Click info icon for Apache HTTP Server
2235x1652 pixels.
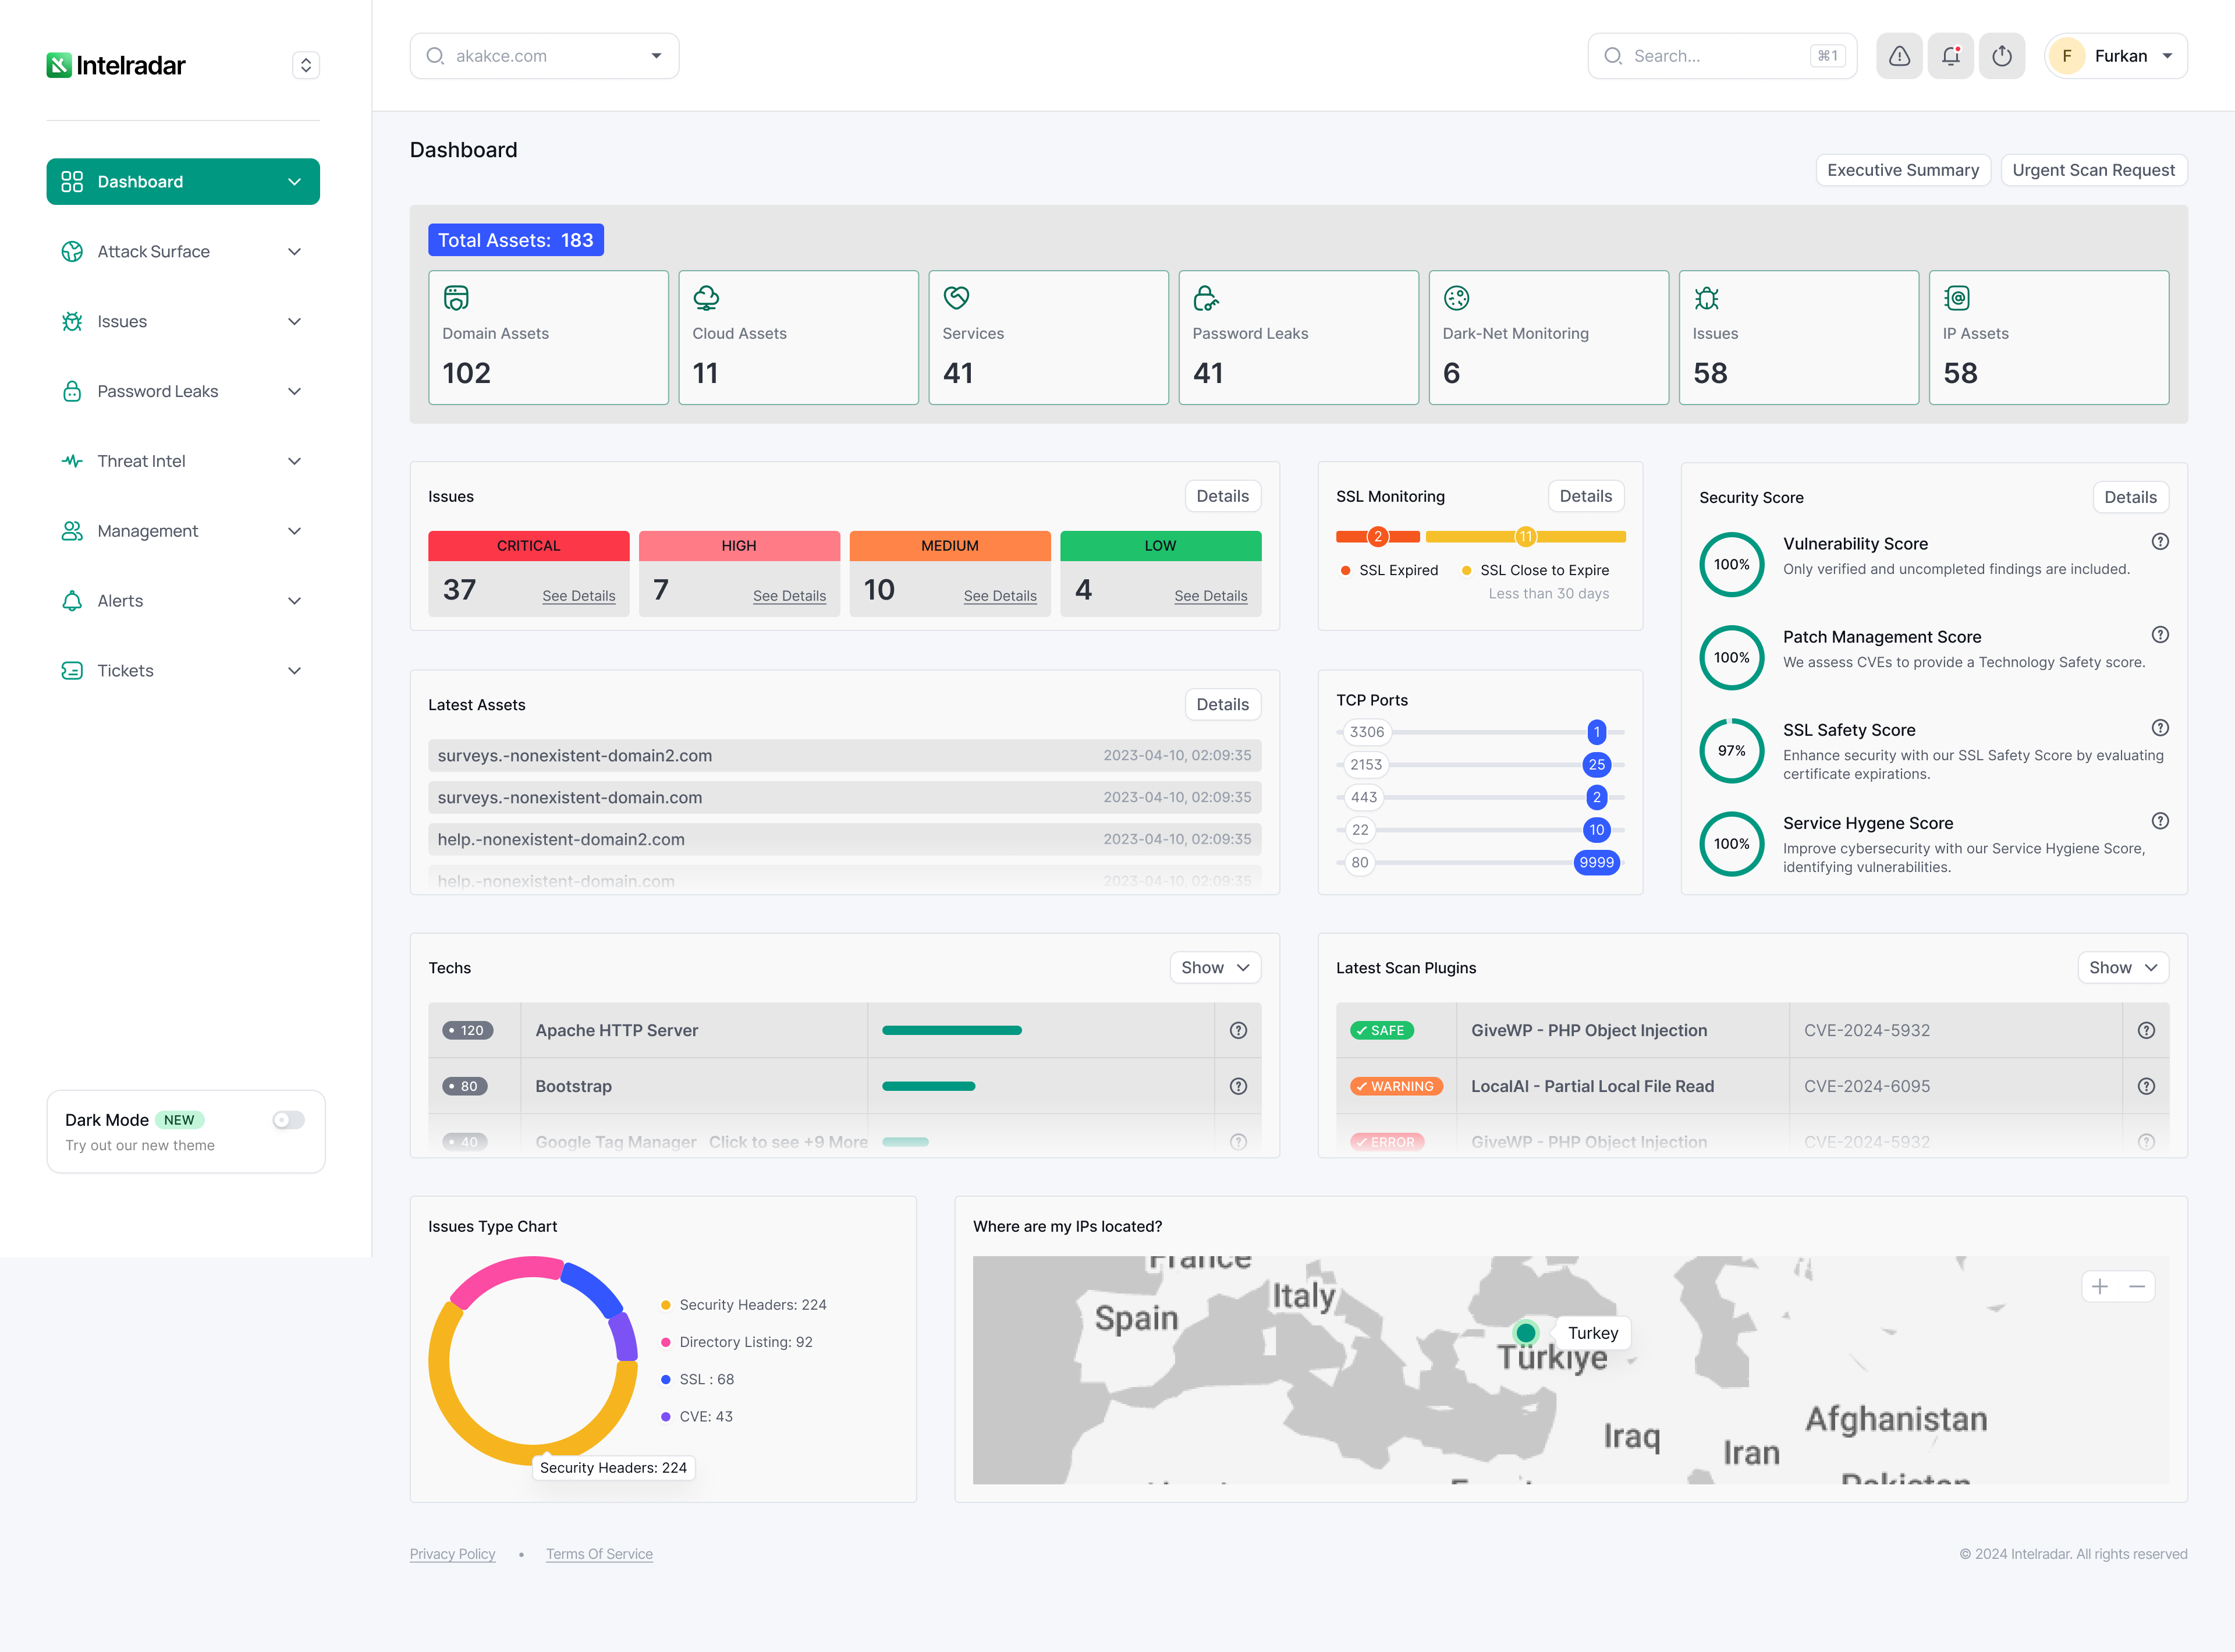(1237, 1030)
